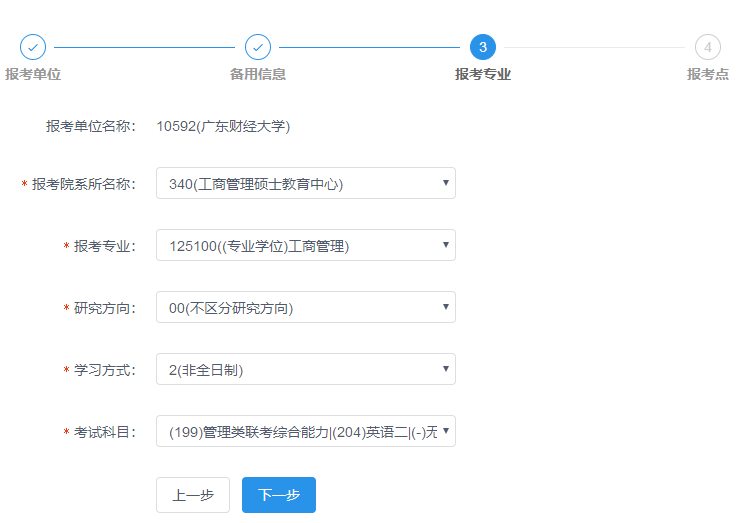Open the 报考专业 dropdown showing 125100
The width and height of the screenshot is (749, 523).
click(x=305, y=246)
